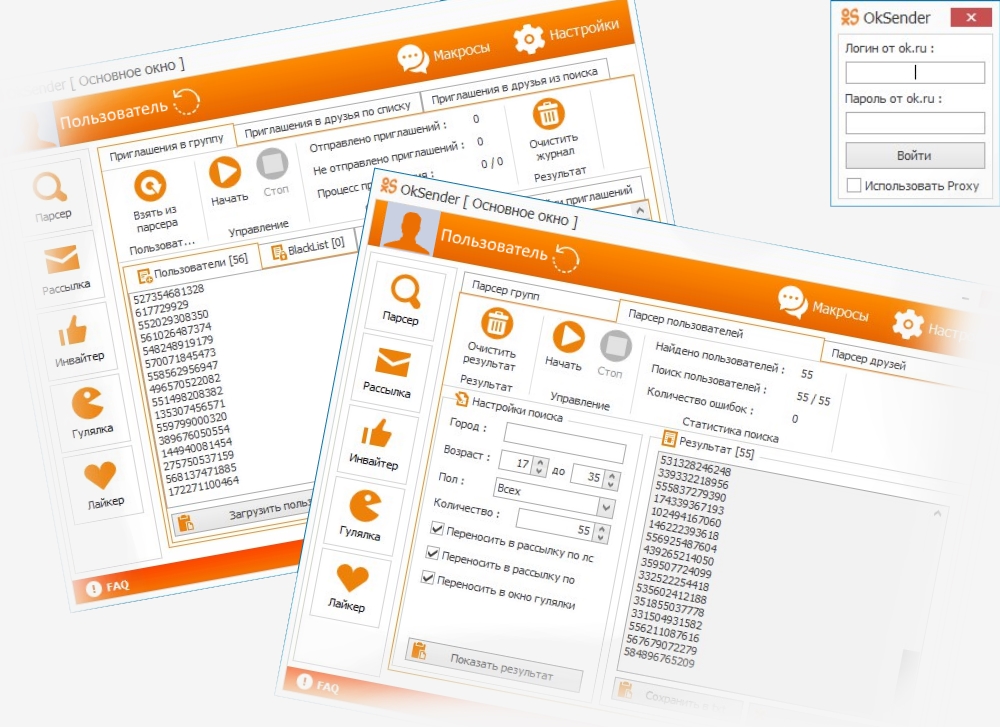The image size is (1000, 727).
Task: Toggle Переносить в окно гулялки checkbox
Action: coord(429,578)
